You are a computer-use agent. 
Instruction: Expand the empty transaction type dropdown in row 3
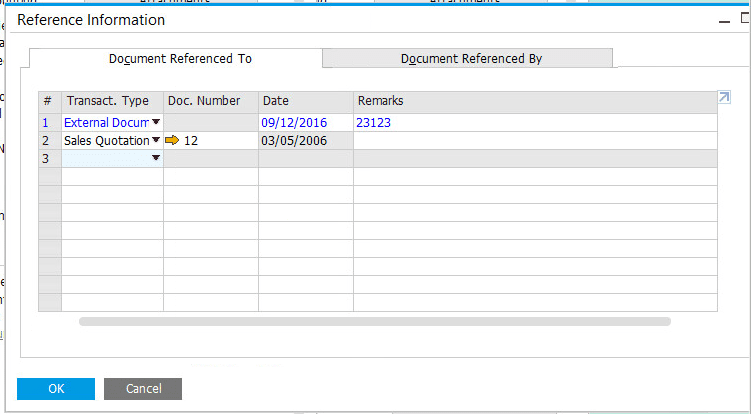pos(155,159)
